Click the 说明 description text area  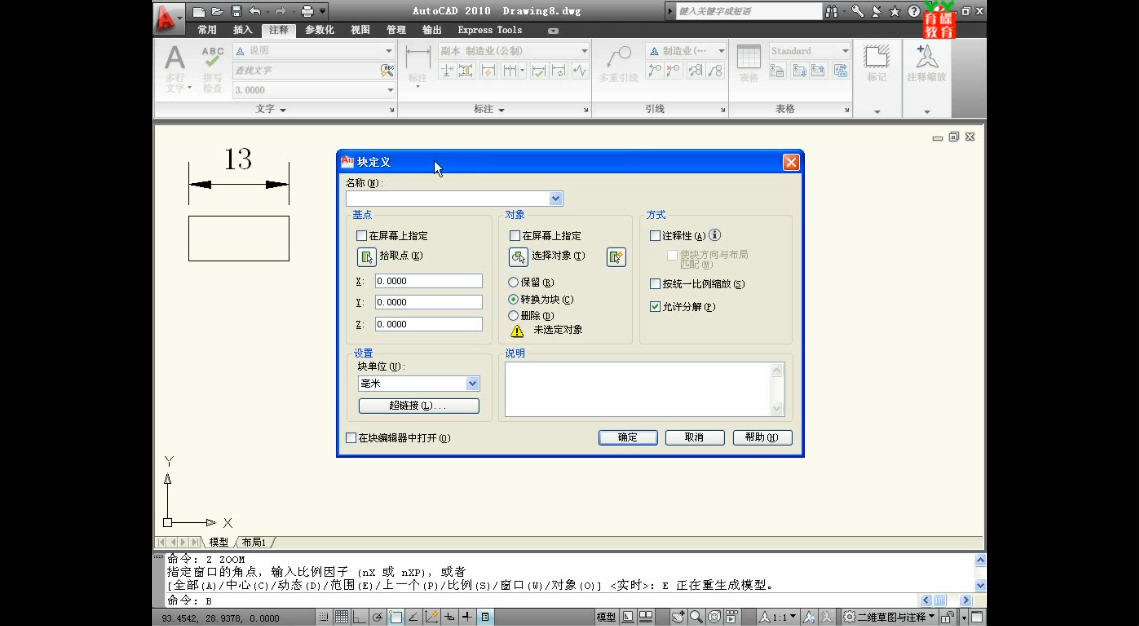pos(644,389)
